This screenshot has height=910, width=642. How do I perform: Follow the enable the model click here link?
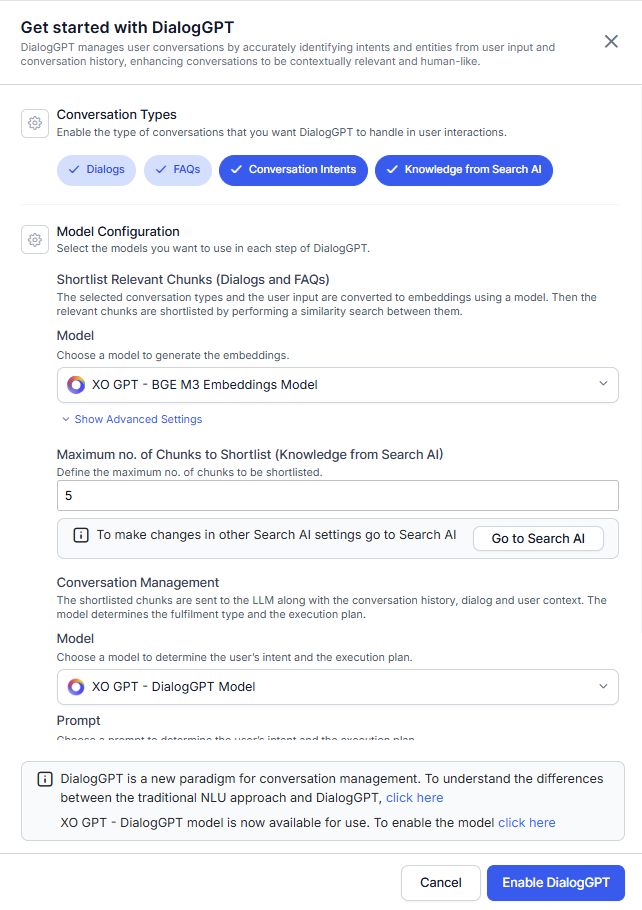click(526, 823)
